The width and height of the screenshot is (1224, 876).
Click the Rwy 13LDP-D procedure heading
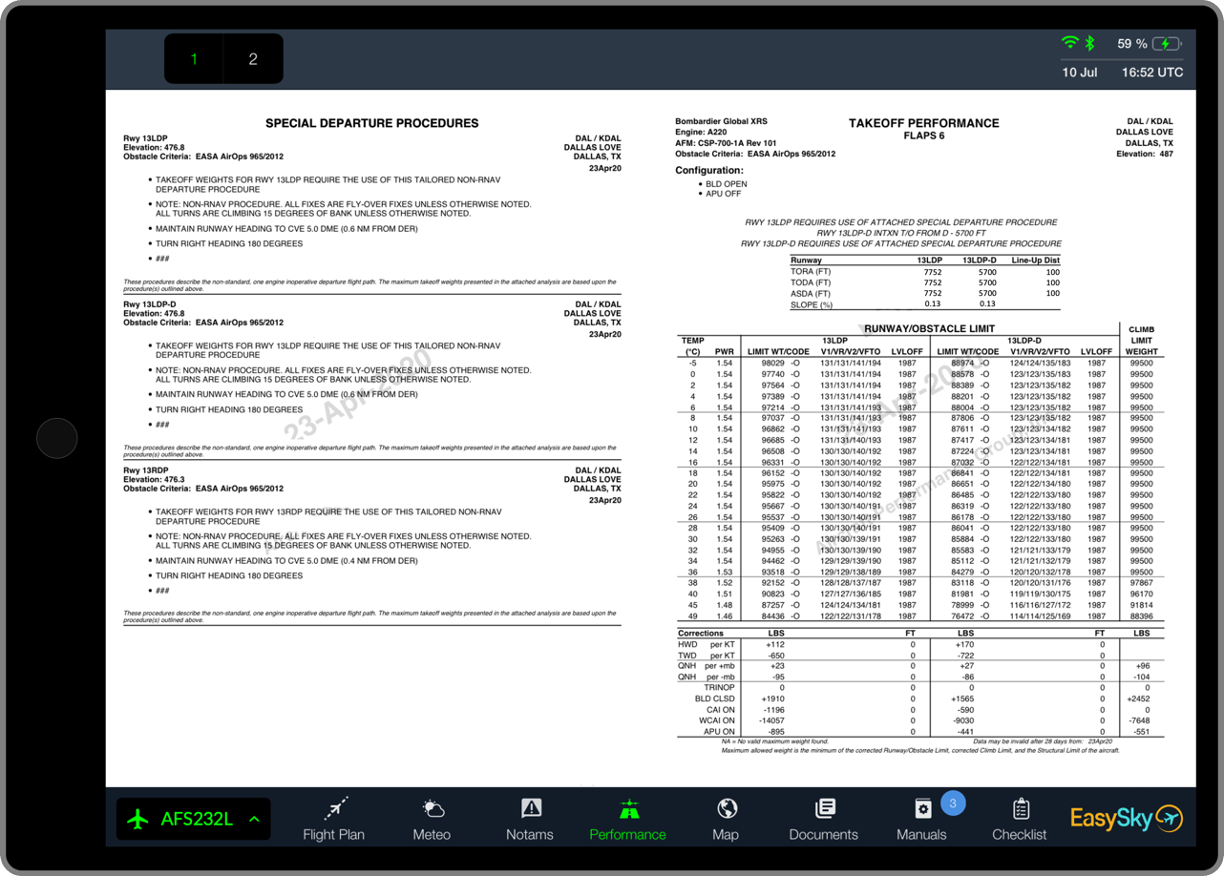coord(149,304)
